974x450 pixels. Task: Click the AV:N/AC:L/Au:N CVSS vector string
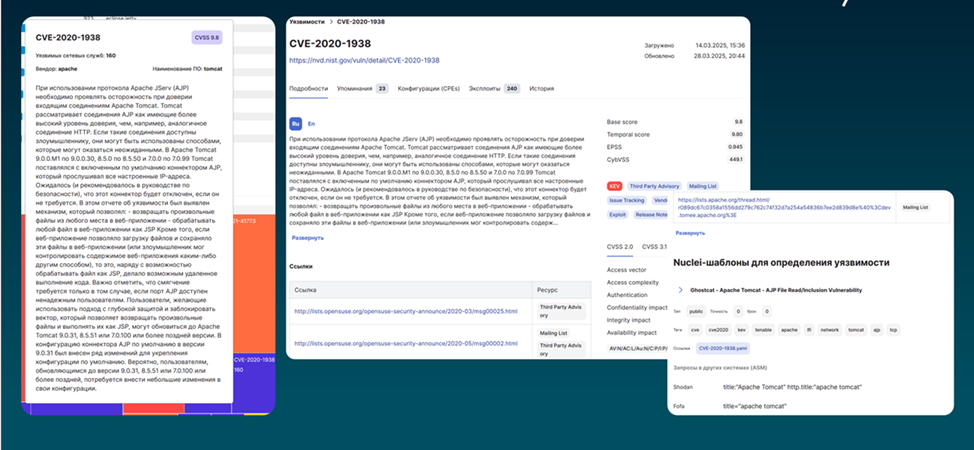coord(638,348)
